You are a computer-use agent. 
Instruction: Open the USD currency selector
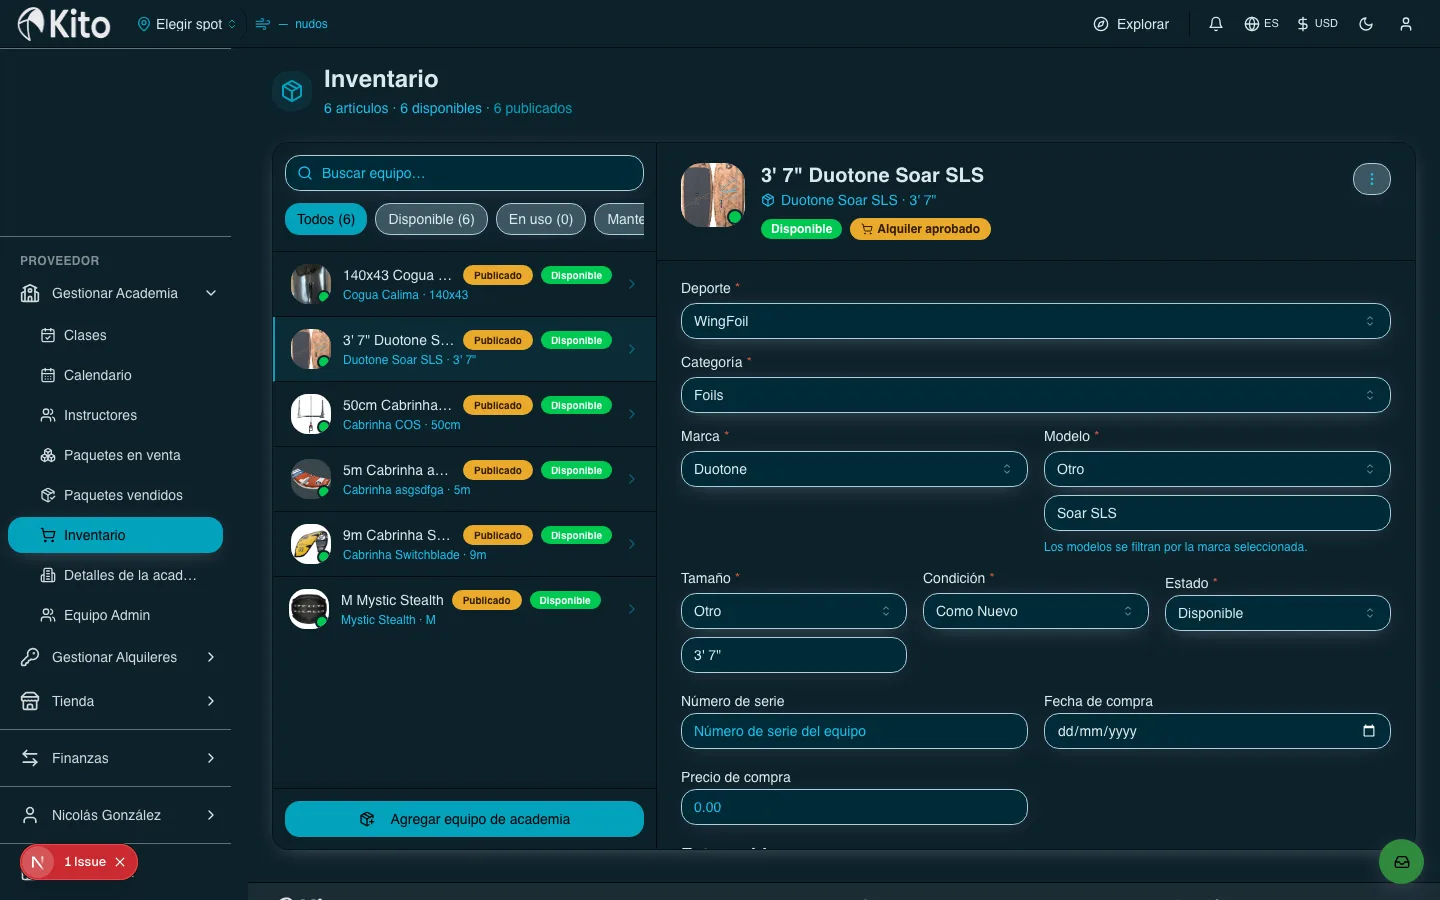click(1317, 24)
